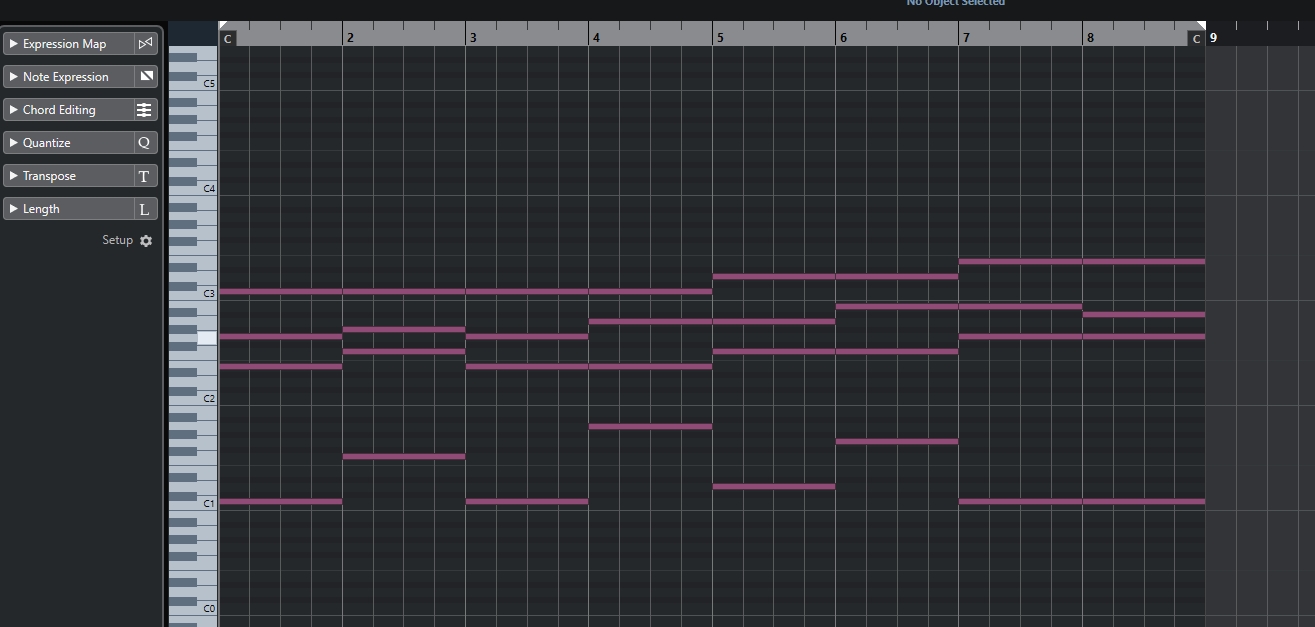Screen dimensions: 1315x627
Task: Select the C1 bass note in bar 8
Action: [x=1144, y=501]
